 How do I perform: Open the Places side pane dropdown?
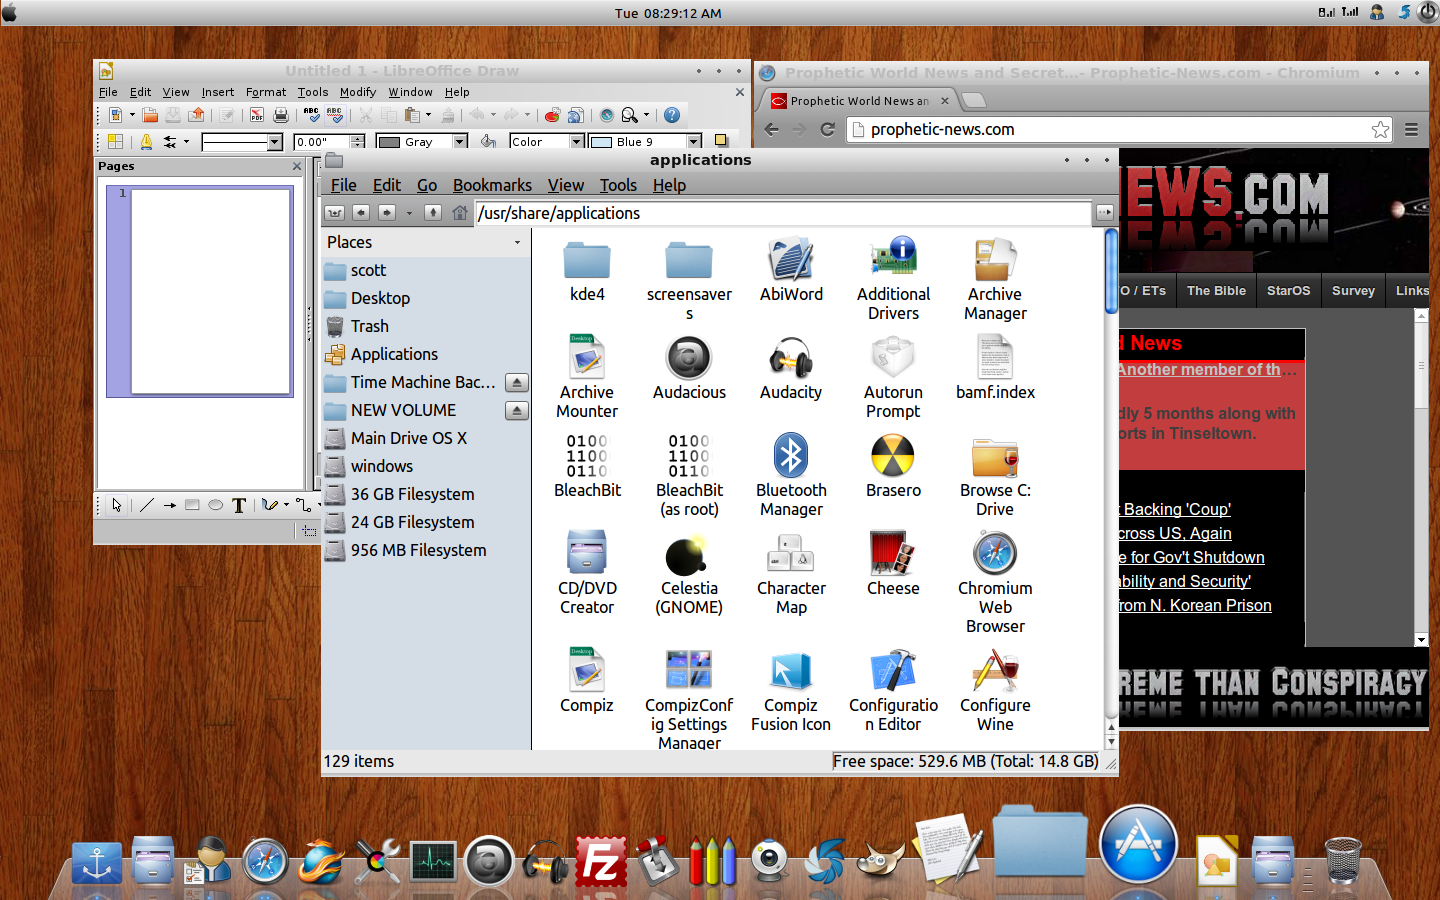tap(517, 243)
